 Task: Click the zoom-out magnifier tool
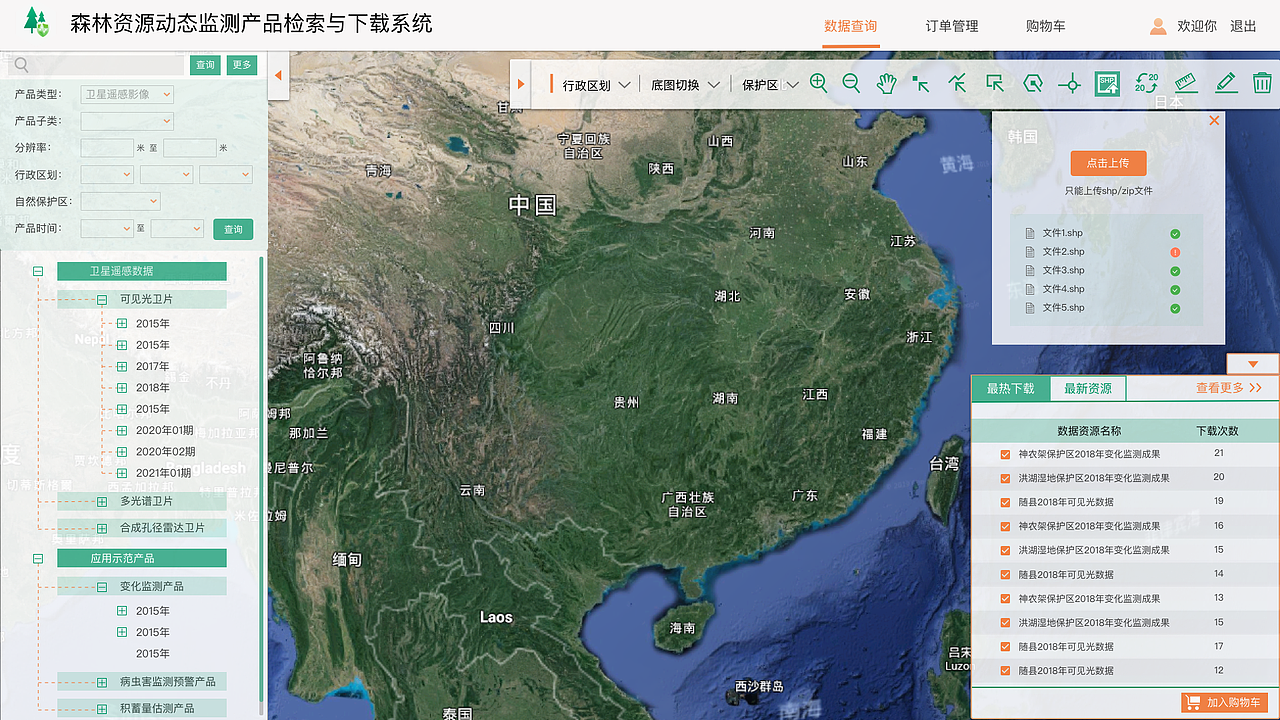point(852,84)
